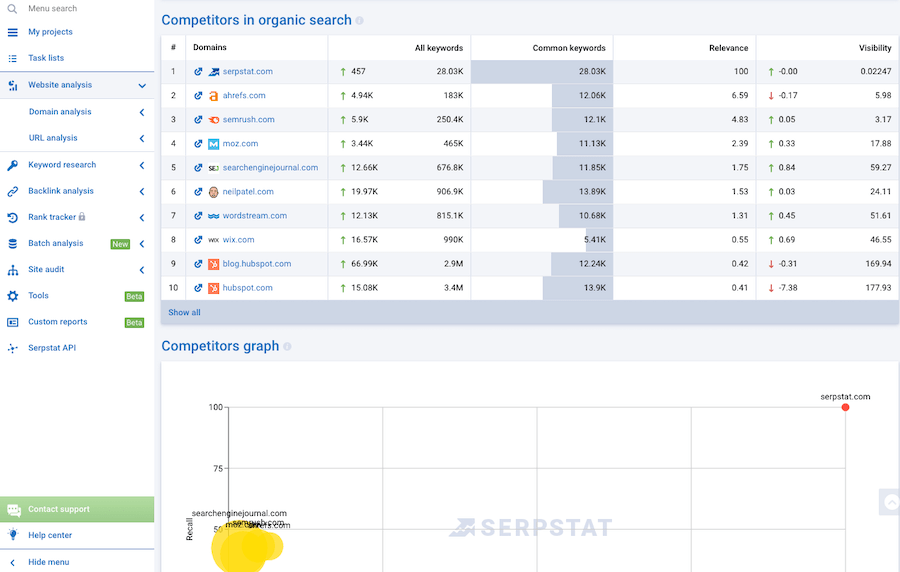Click the Serpstat API icon
Image resolution: width=900 pixels, height=572 pixels.
pyautogui.click(x=13, y=348)
